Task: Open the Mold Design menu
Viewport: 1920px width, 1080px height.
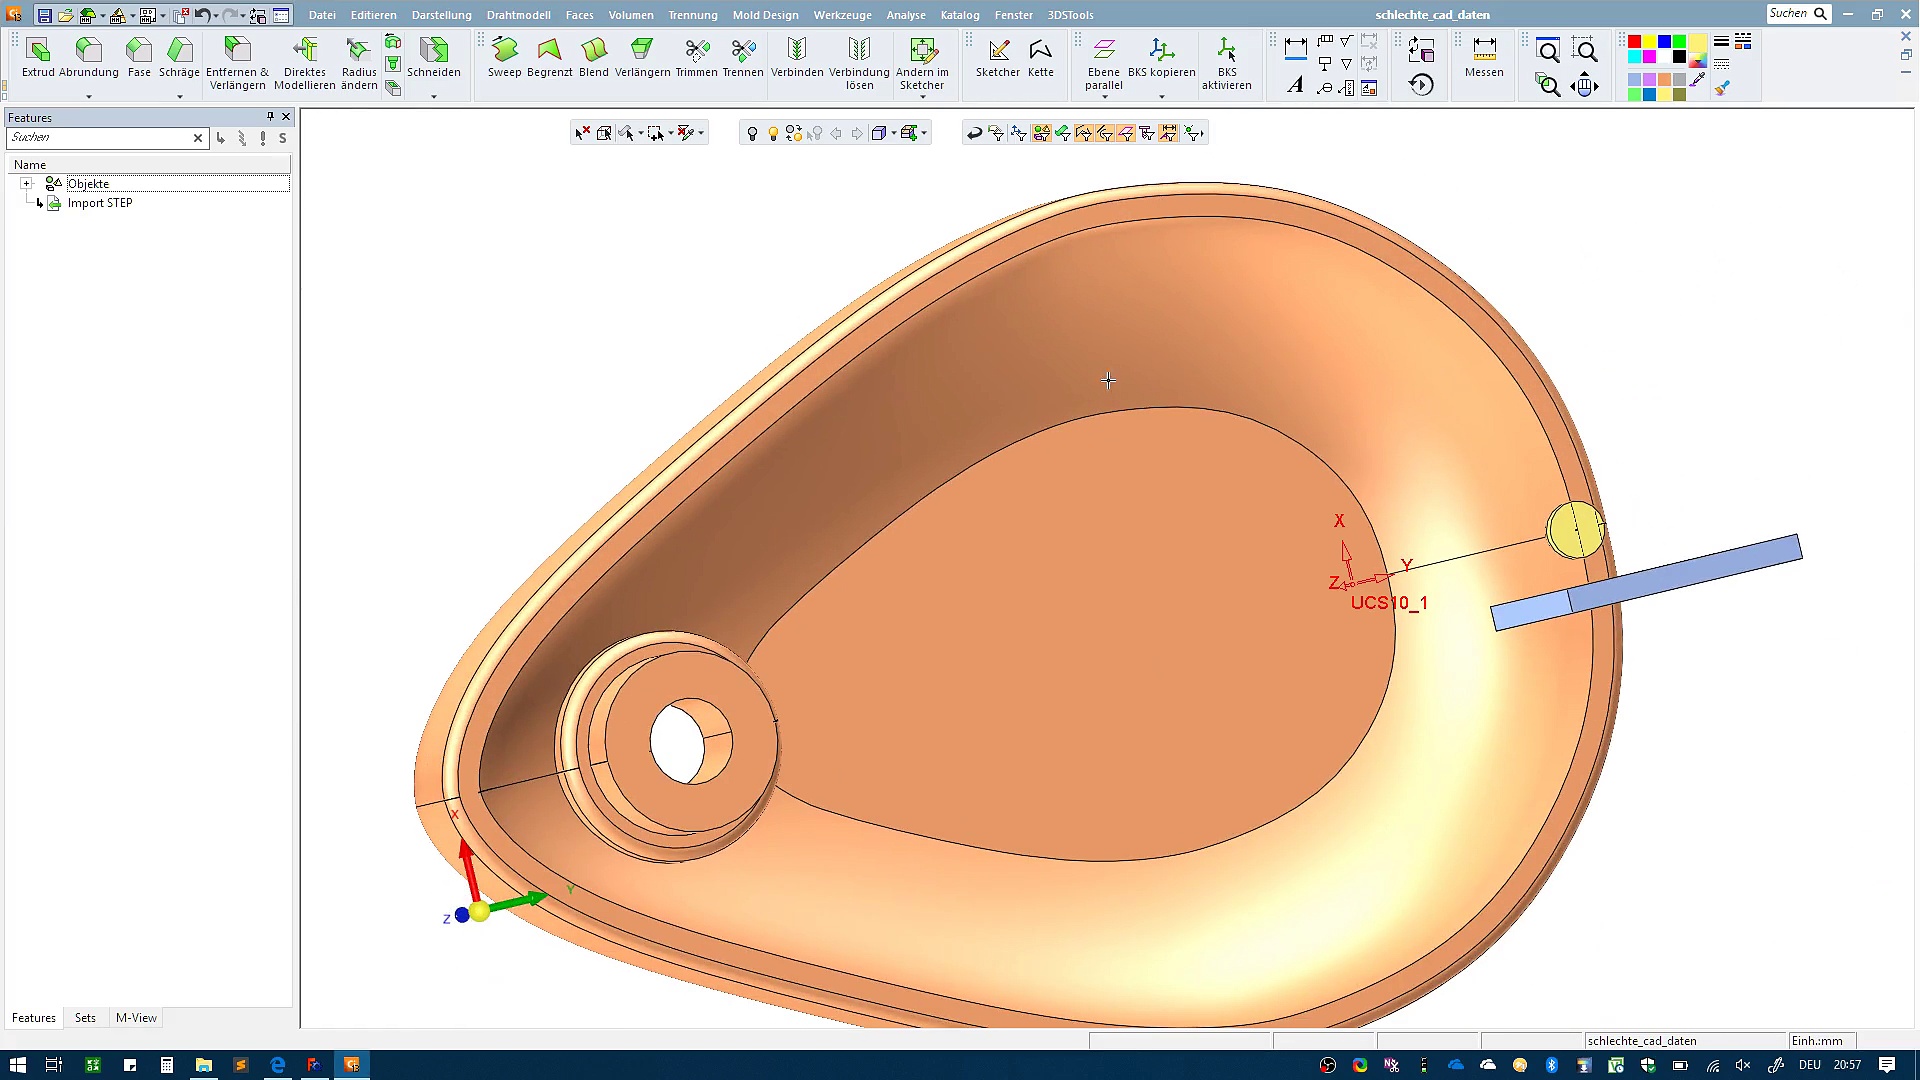Action: point(765,15)
